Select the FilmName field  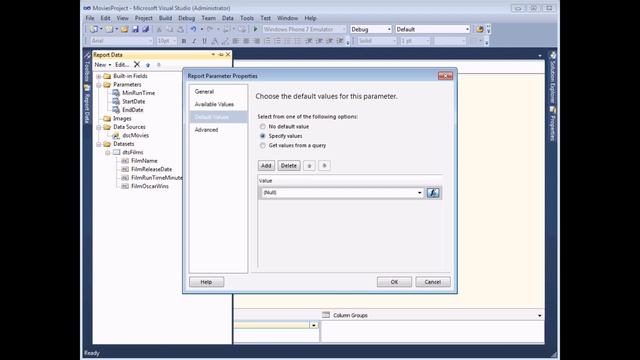[x=144, y=161]
